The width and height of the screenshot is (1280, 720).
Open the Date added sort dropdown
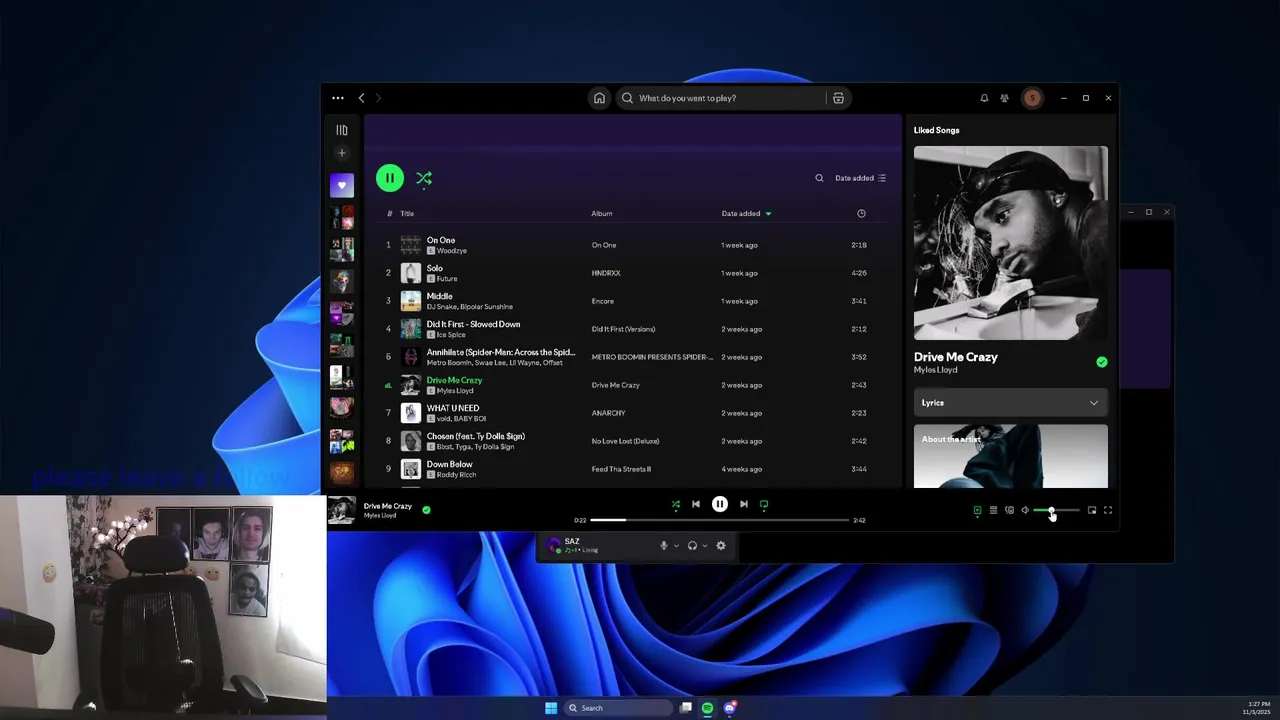click(x=860, y=178)
